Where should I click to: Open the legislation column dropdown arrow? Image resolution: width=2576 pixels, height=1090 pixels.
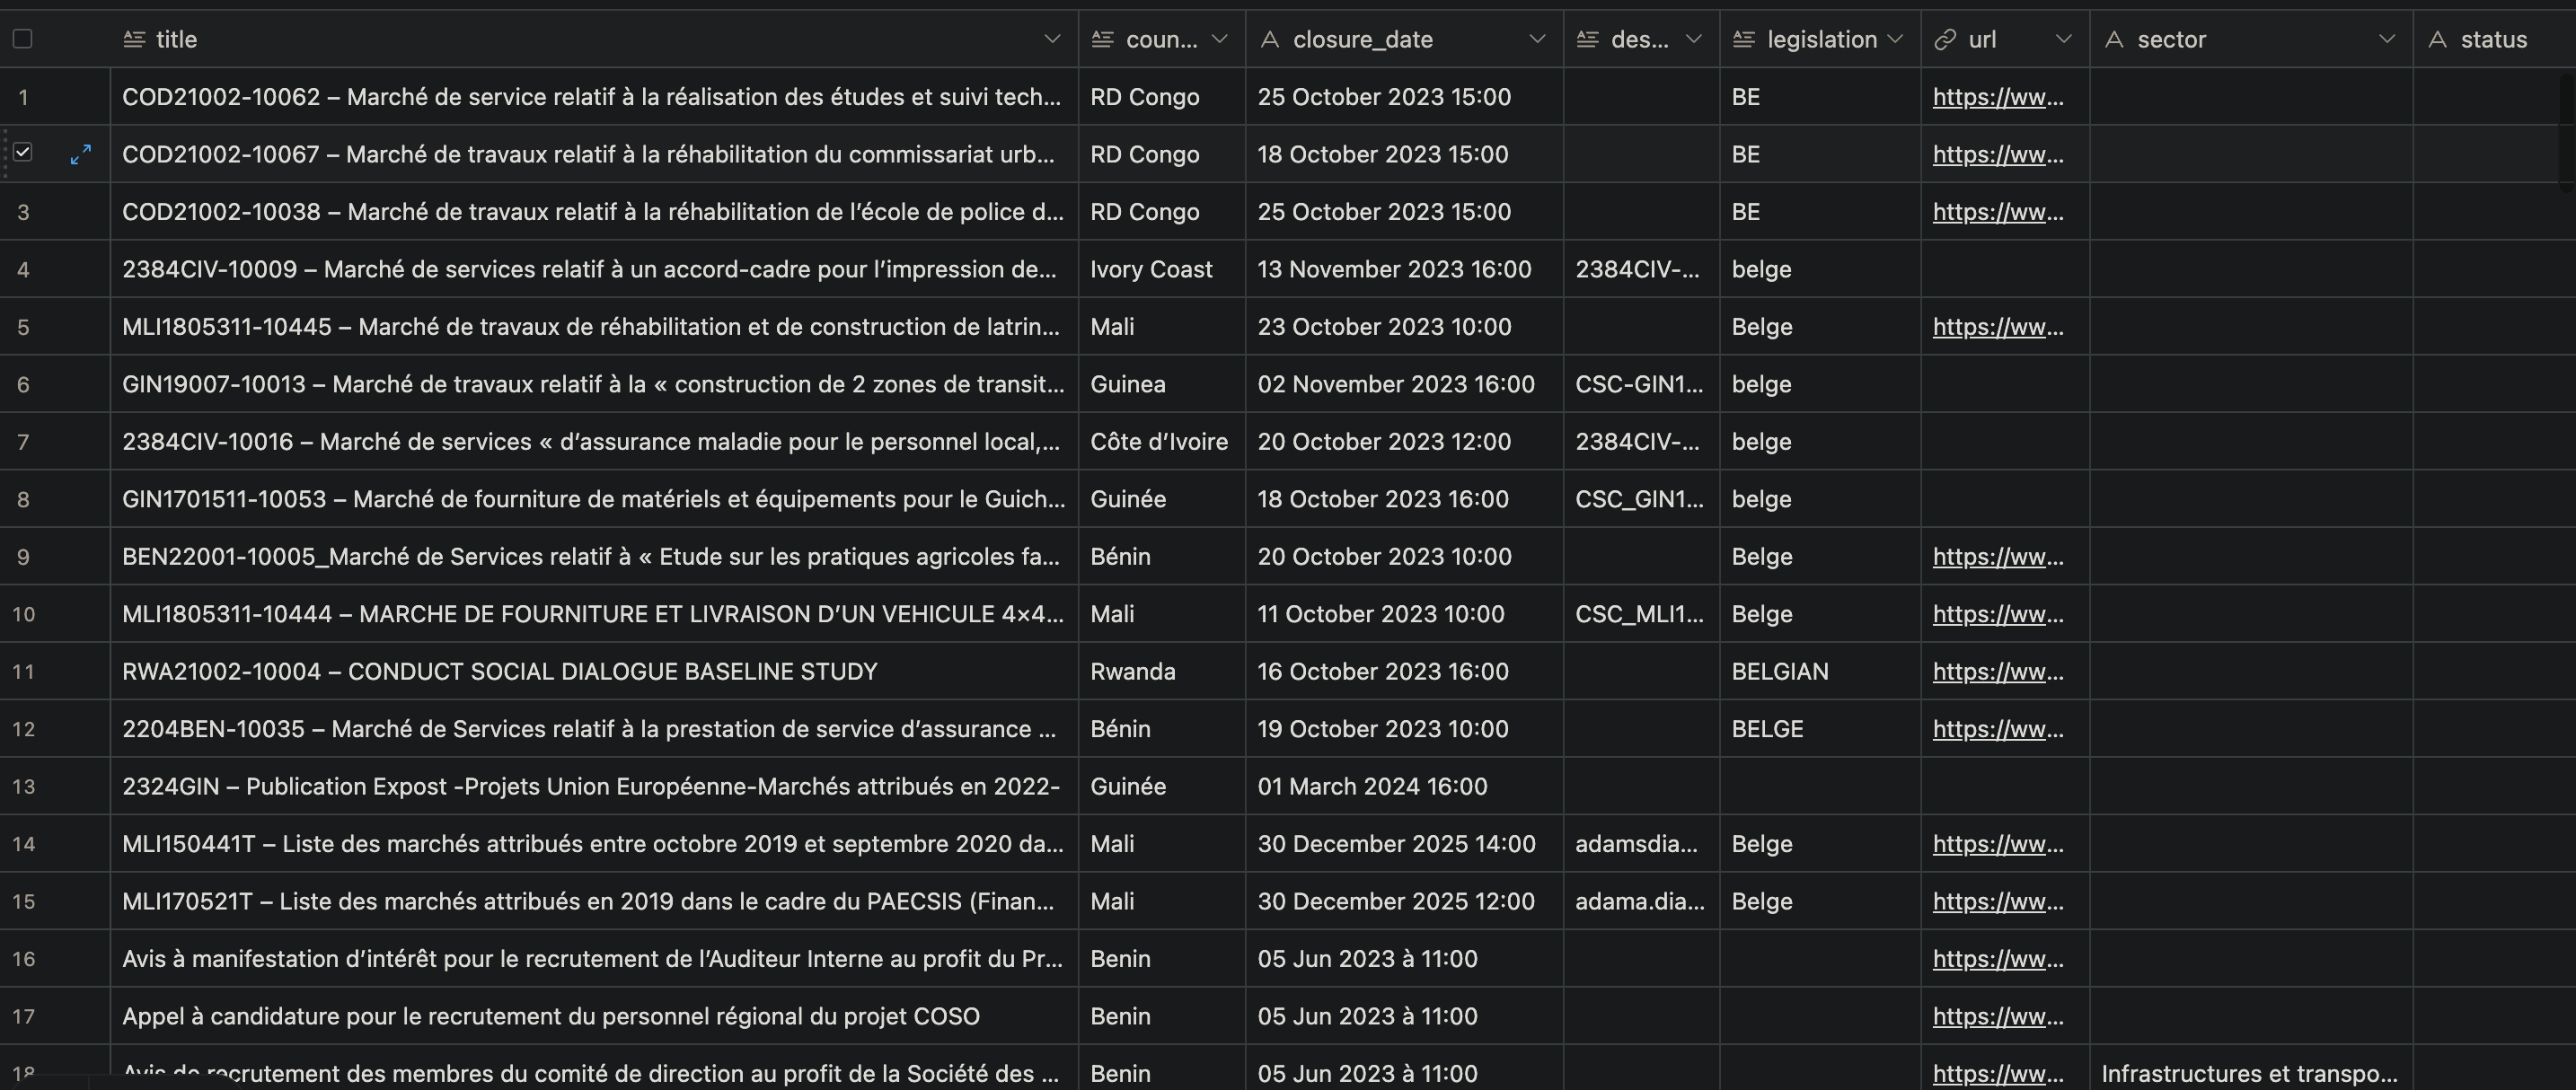(1895, 39)
